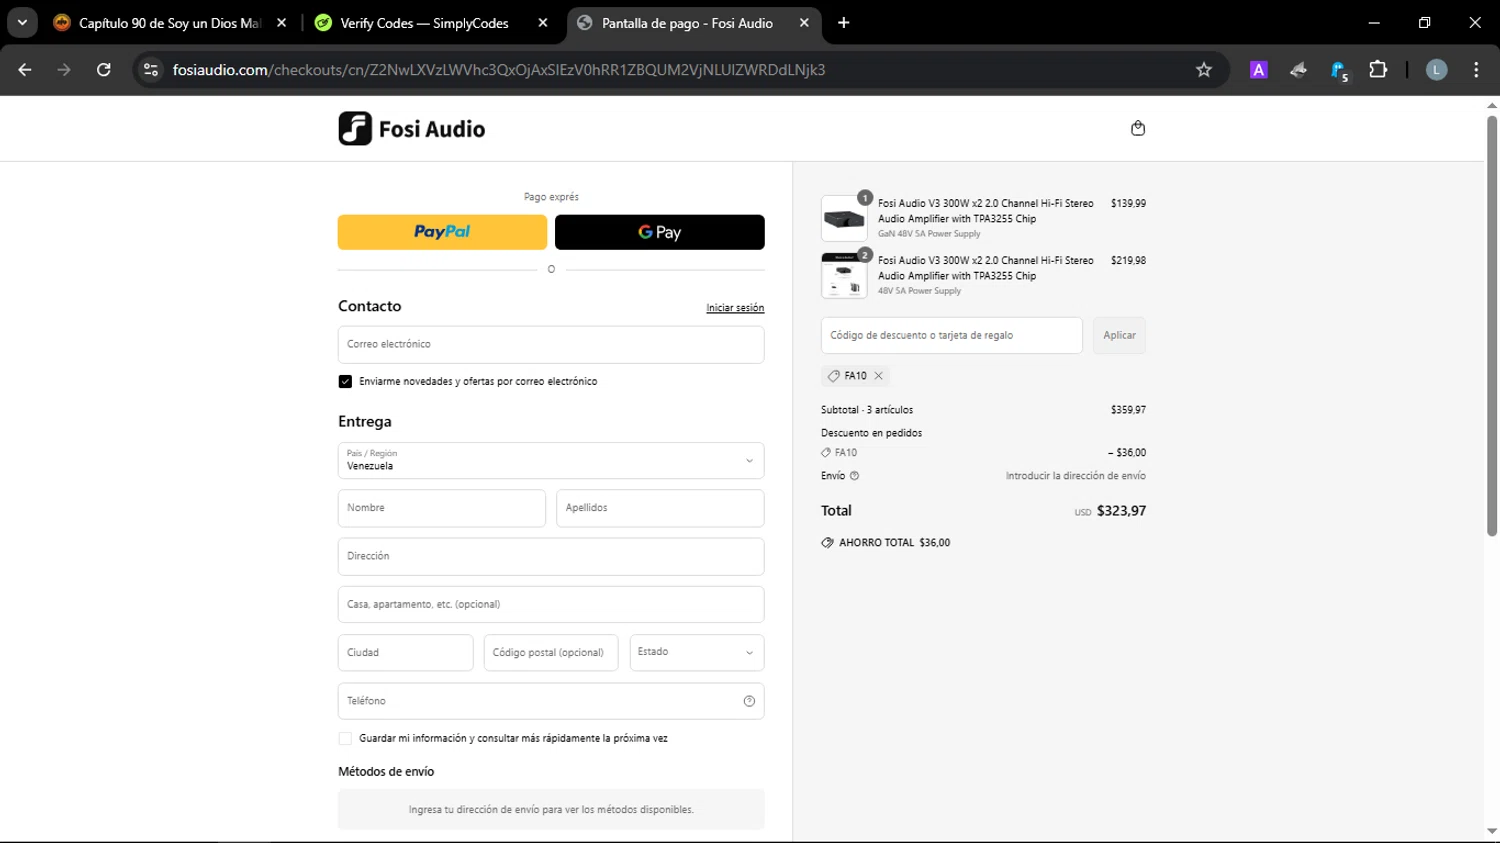Click the browser address bar URL

(x=499, y=70)
